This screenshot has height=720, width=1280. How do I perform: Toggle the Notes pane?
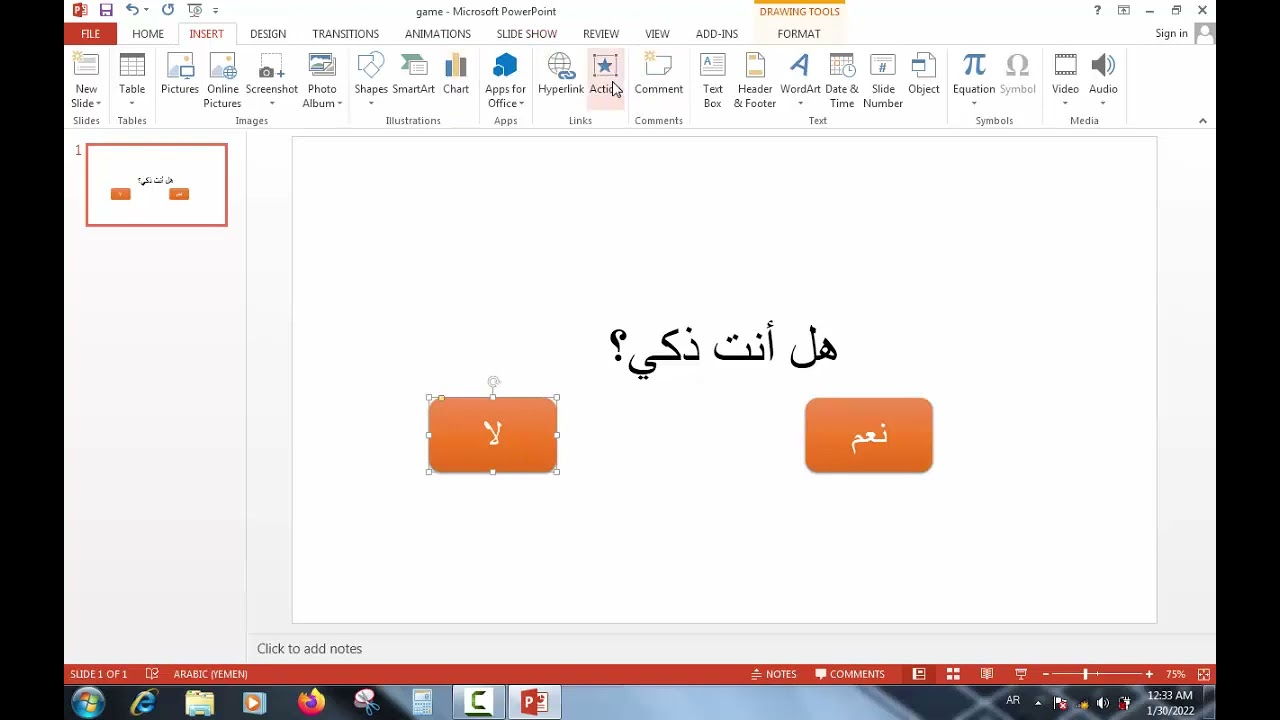pyautogui.click(x=774, y=674)
